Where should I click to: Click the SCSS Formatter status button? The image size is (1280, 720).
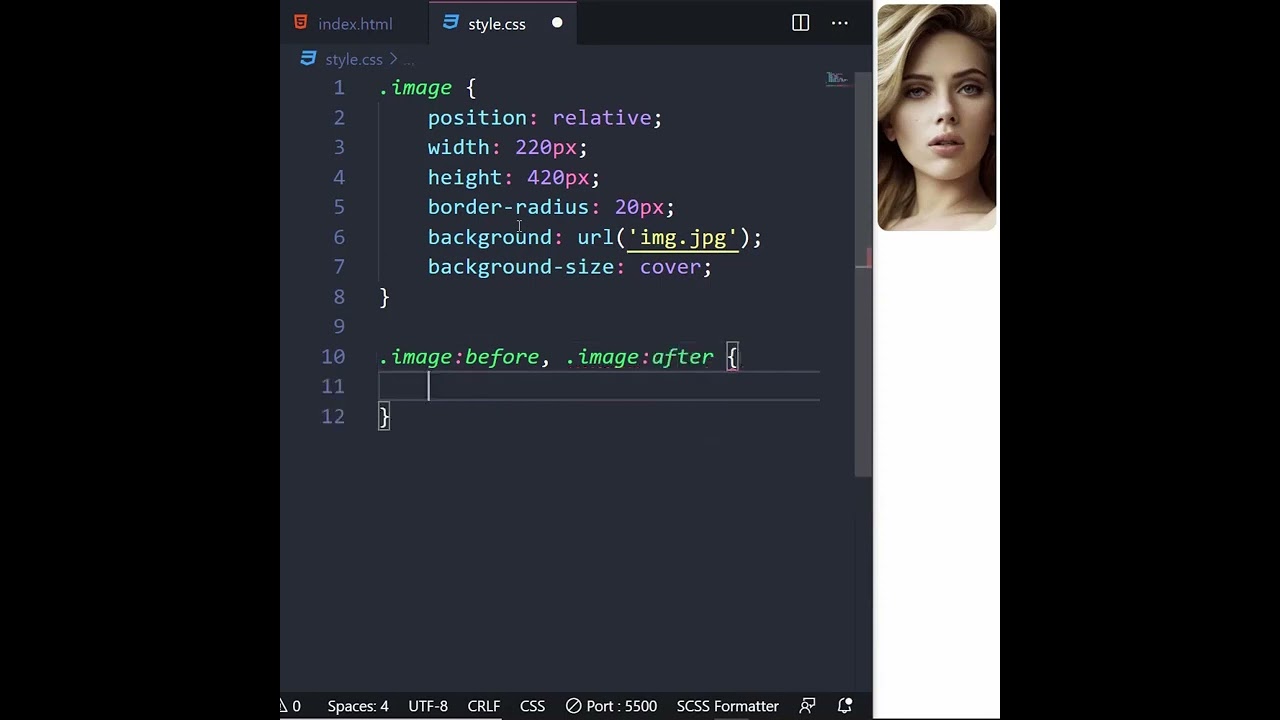(727, 706)
